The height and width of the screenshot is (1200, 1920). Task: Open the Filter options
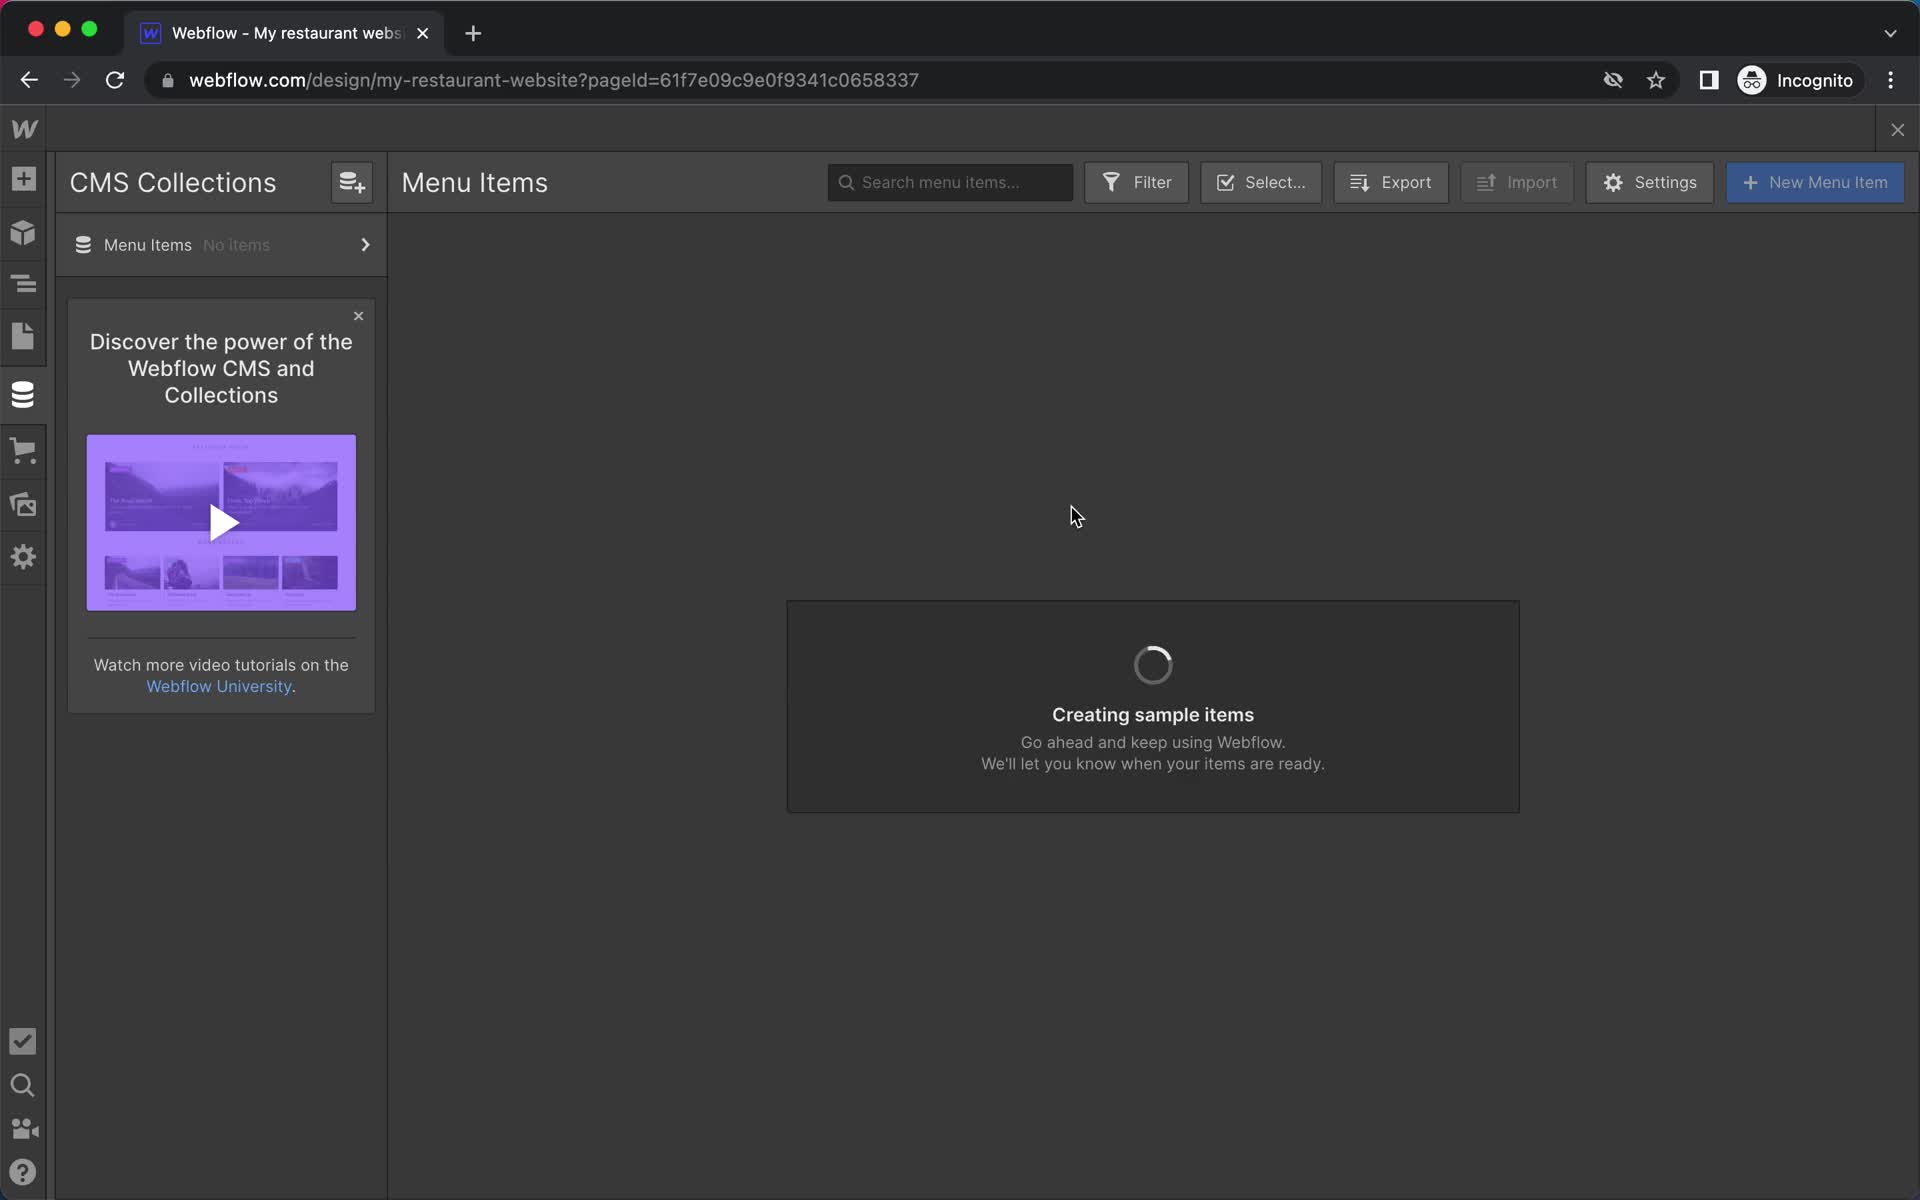pyautogui.click(x=1136, y=183)
